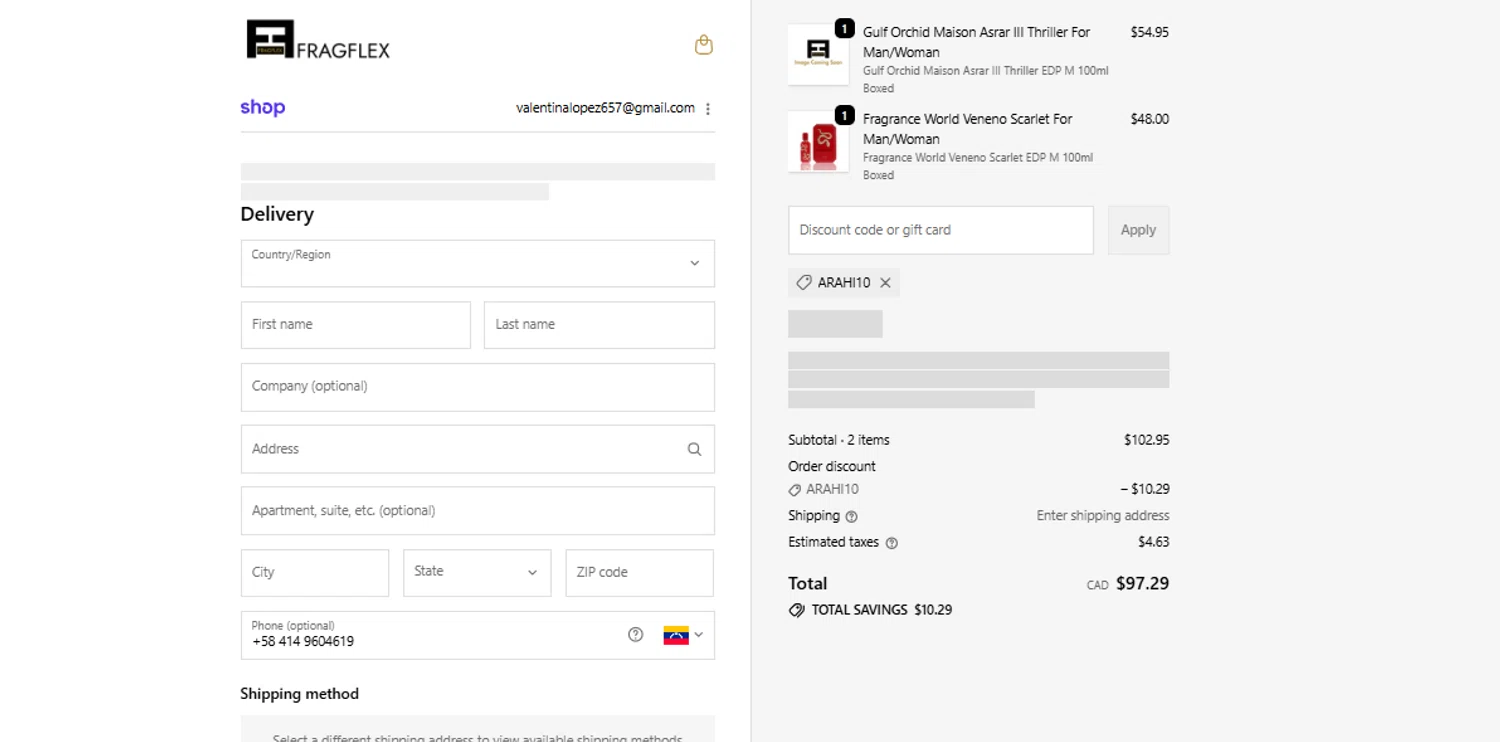Click the Veneno Scarlet product thumbnail
1500x742 pixels.
pos(818,141)
